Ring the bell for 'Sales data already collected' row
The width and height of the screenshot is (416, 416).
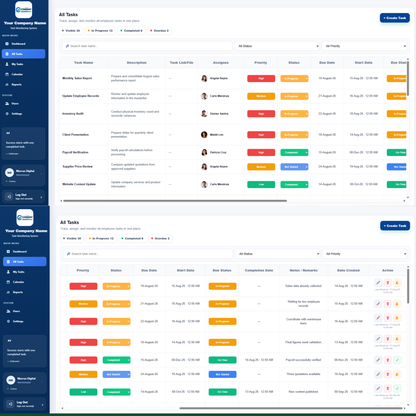[397, 283]
